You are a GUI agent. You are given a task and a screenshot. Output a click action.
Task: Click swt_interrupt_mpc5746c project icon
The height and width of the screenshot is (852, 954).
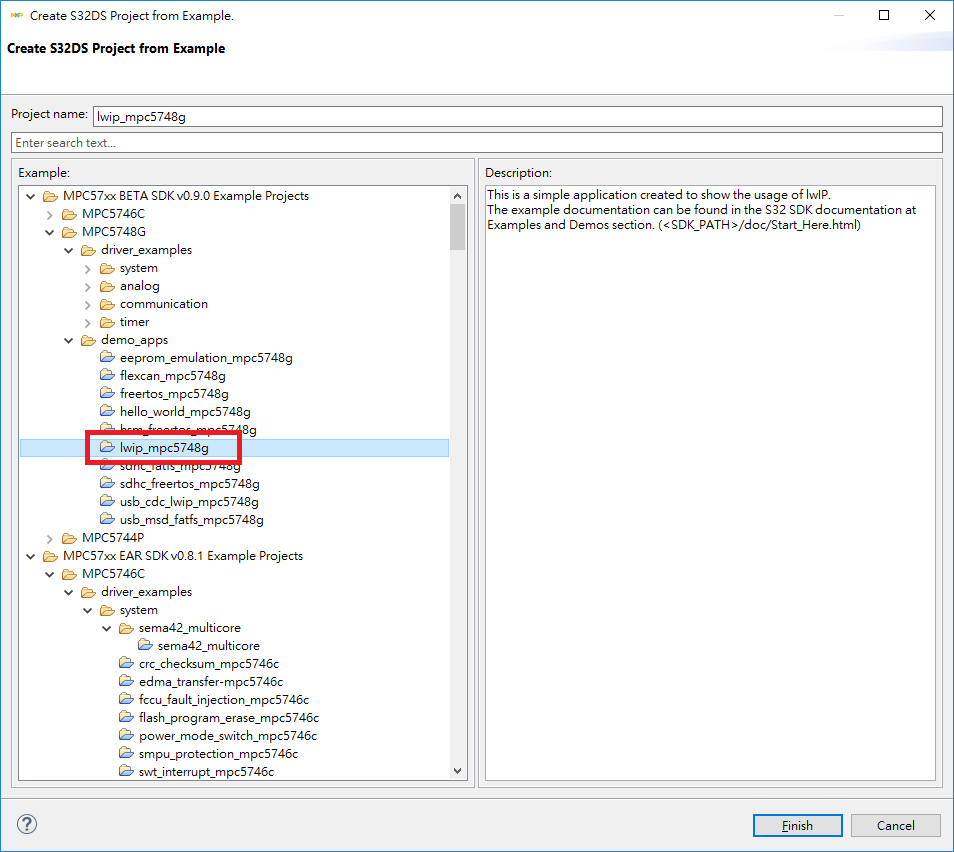click(127, 771)
